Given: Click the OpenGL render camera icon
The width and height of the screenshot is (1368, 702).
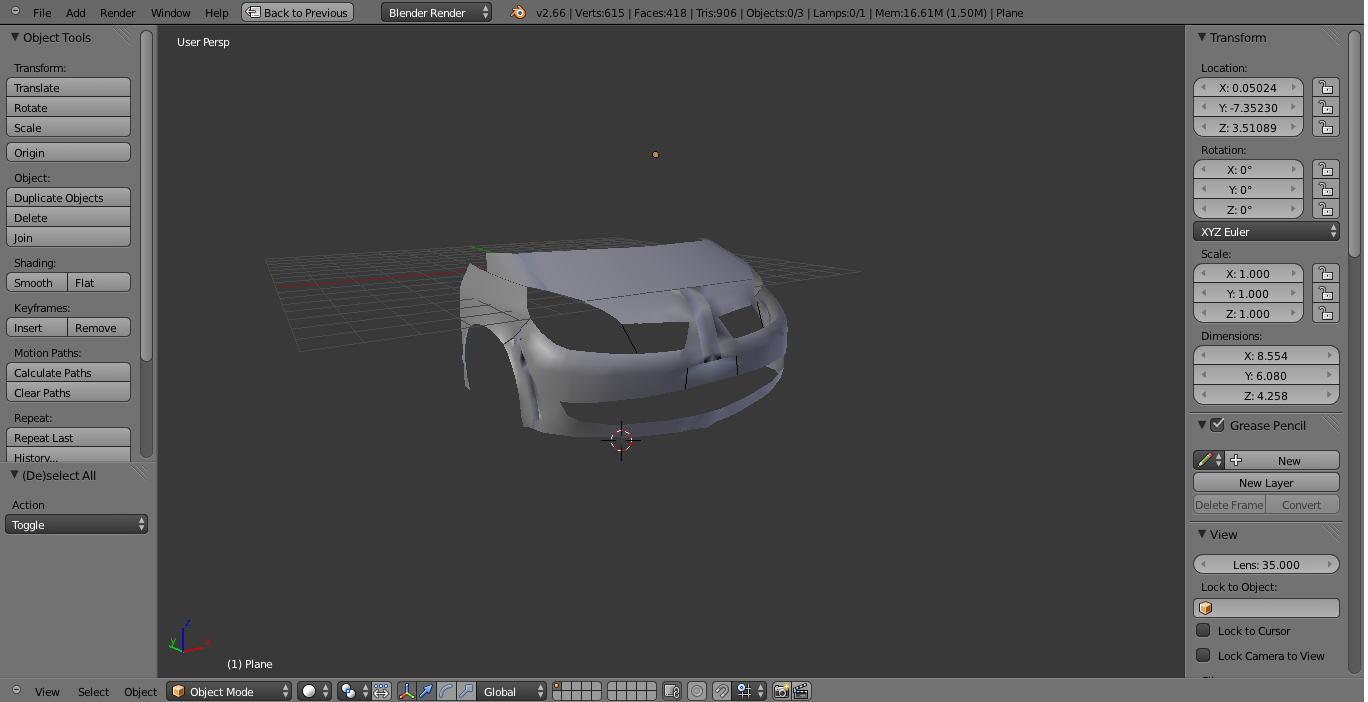Looking at the screenshot, I should (x=782, y=691).
